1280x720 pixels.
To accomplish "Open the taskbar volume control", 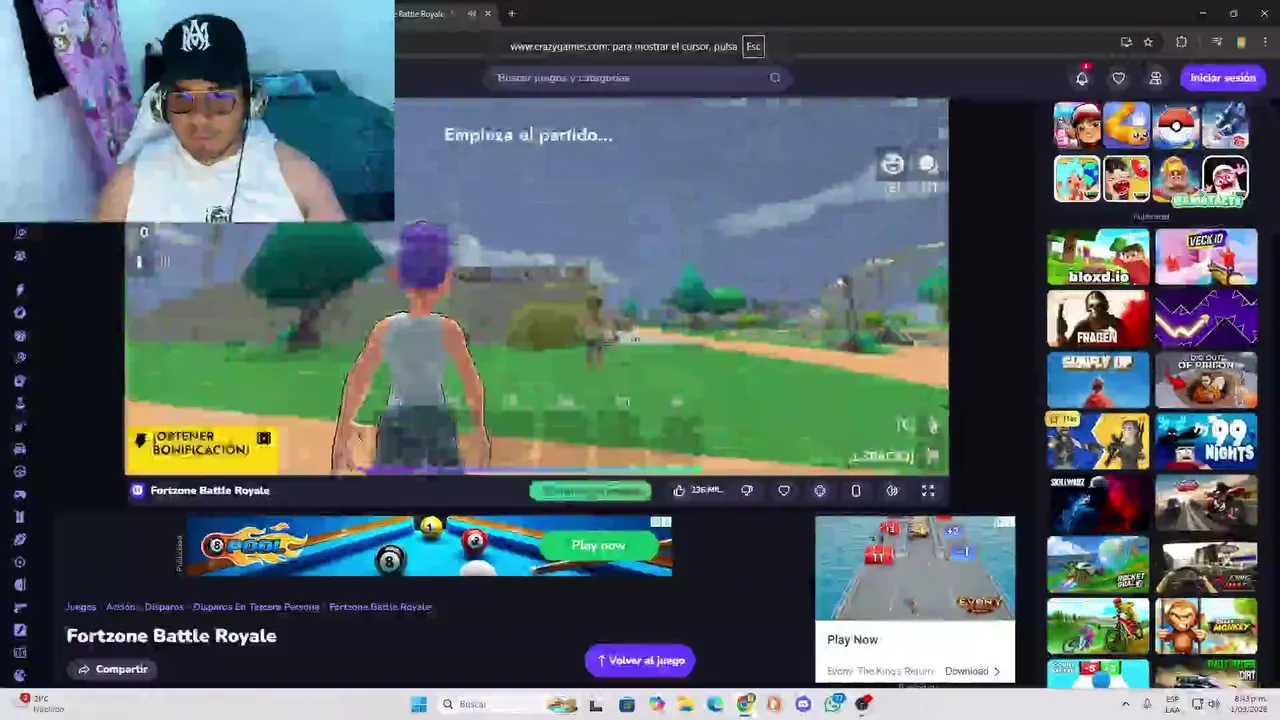I will tap(1214, 704).
